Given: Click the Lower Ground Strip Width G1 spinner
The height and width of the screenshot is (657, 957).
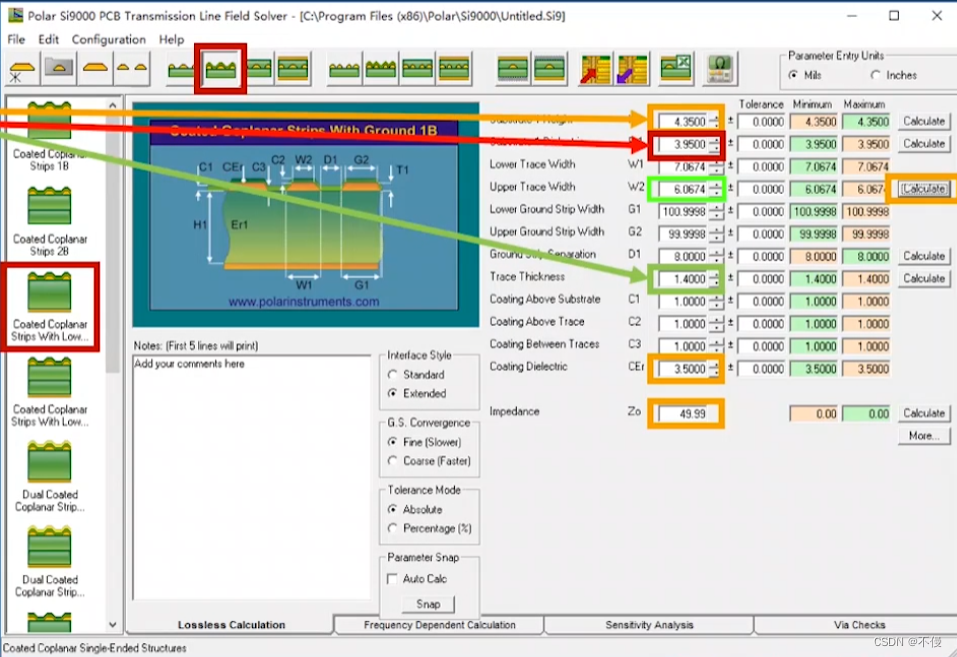Looking at the screenshot, I should pyautogui.click(x=715, y=212).
